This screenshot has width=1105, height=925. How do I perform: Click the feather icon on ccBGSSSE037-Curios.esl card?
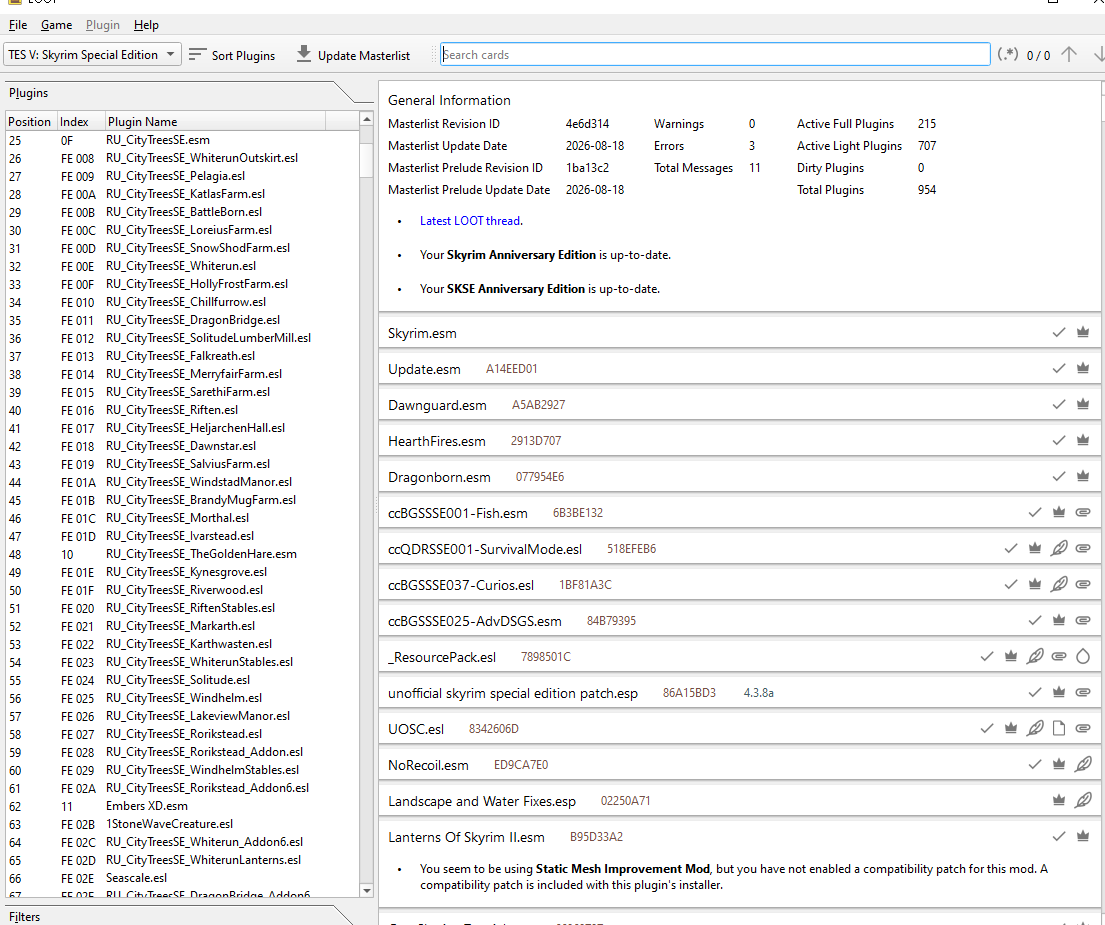(1058, 584)
